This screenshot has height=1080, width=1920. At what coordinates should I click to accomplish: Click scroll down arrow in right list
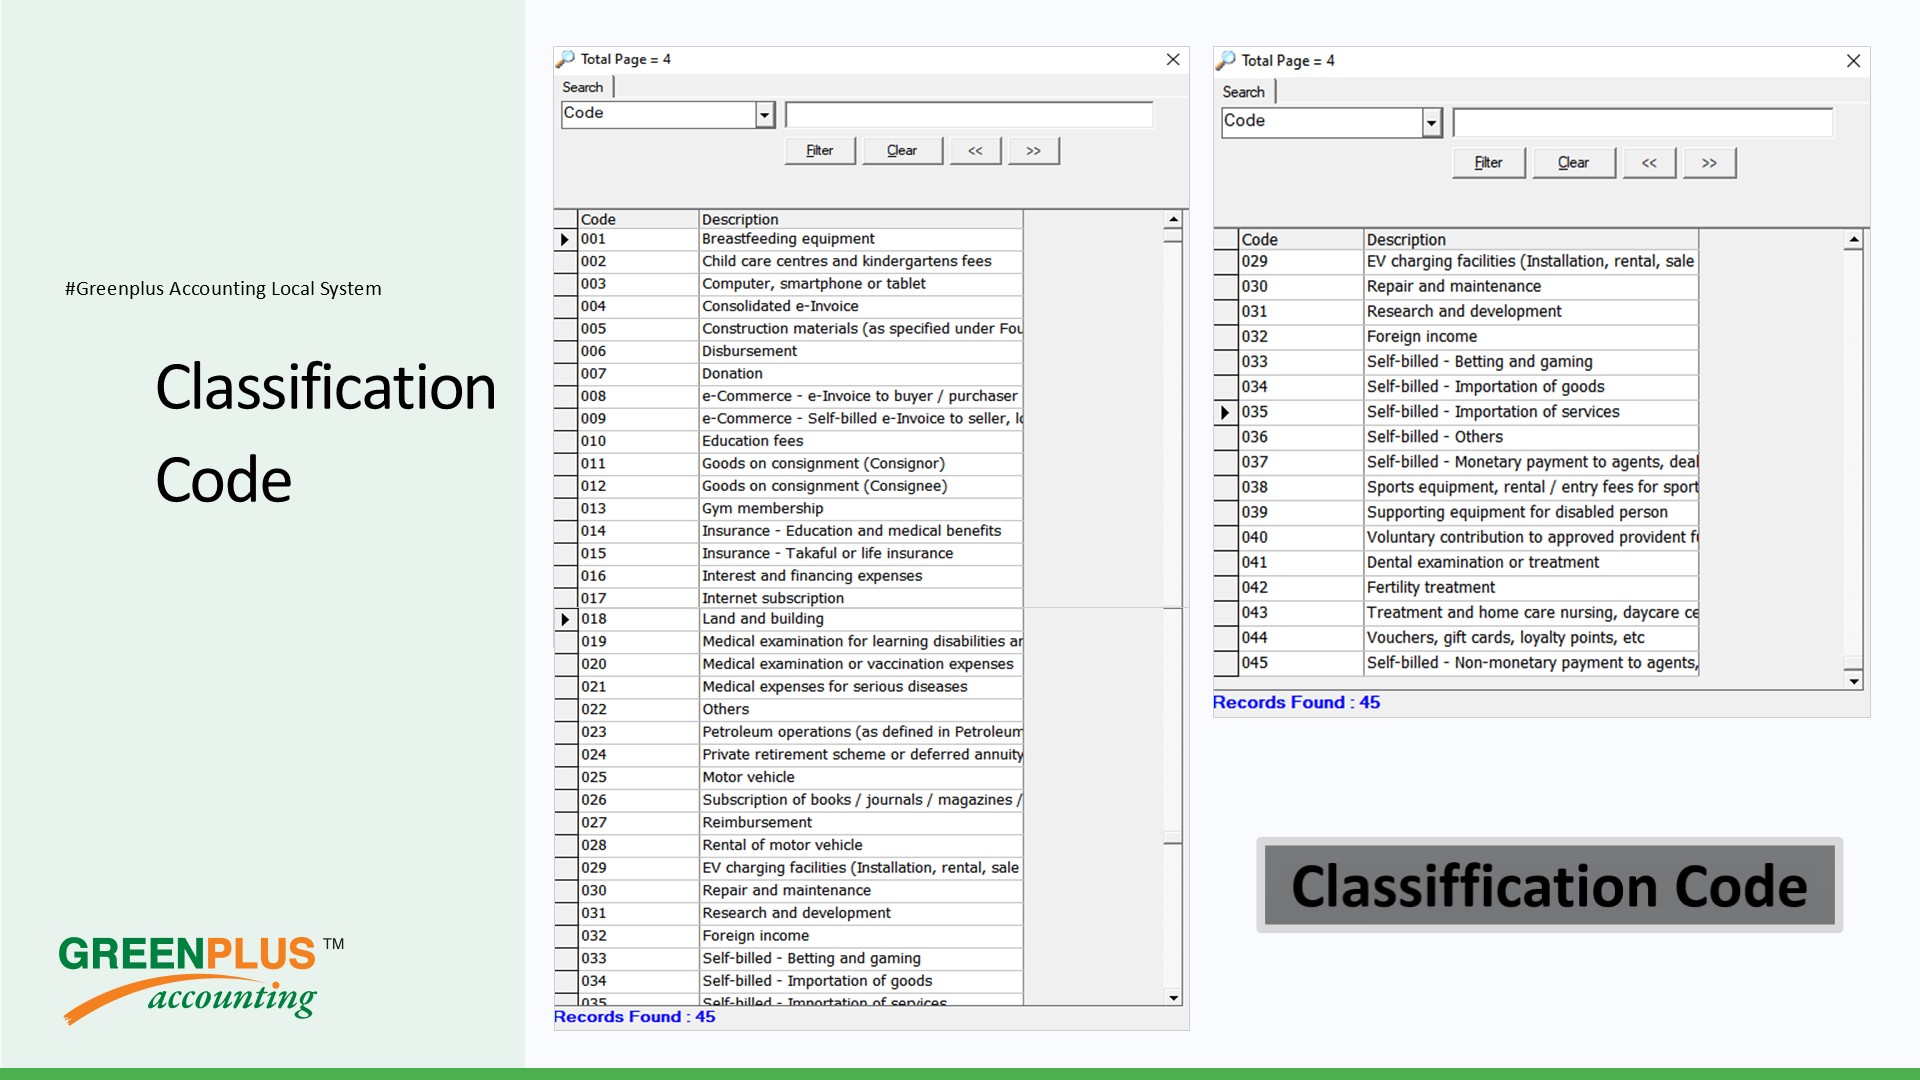click(x=1853, y=681)
